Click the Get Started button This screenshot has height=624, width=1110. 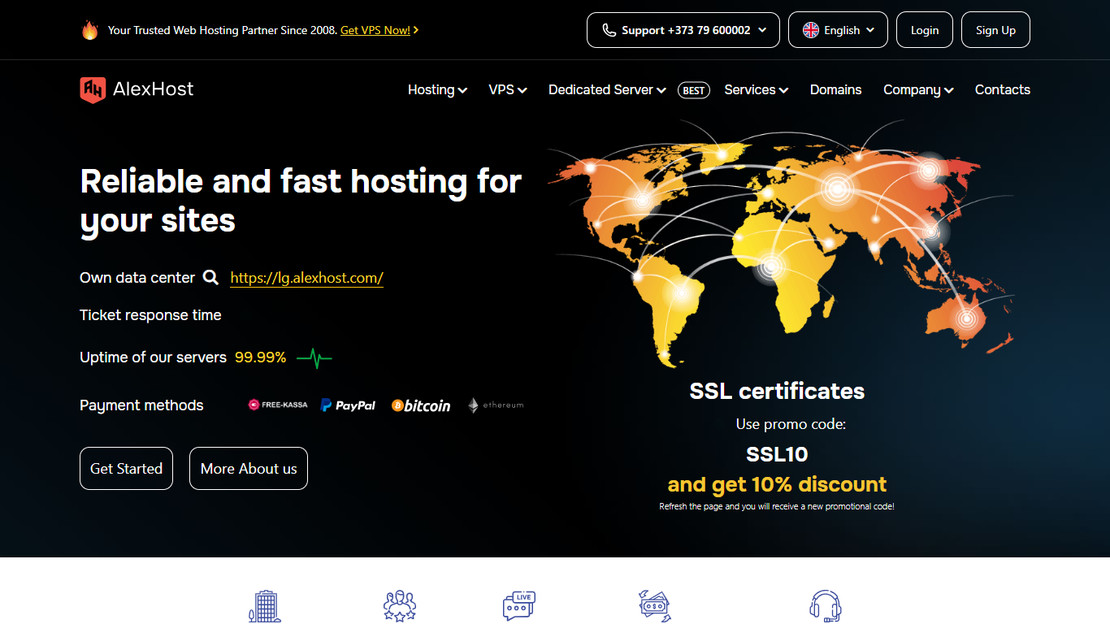click(x=126, y=468)
